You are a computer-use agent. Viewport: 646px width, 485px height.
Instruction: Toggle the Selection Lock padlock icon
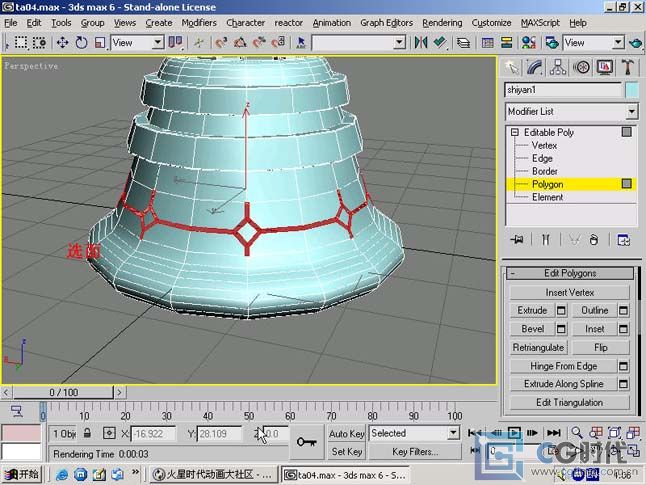87,433
